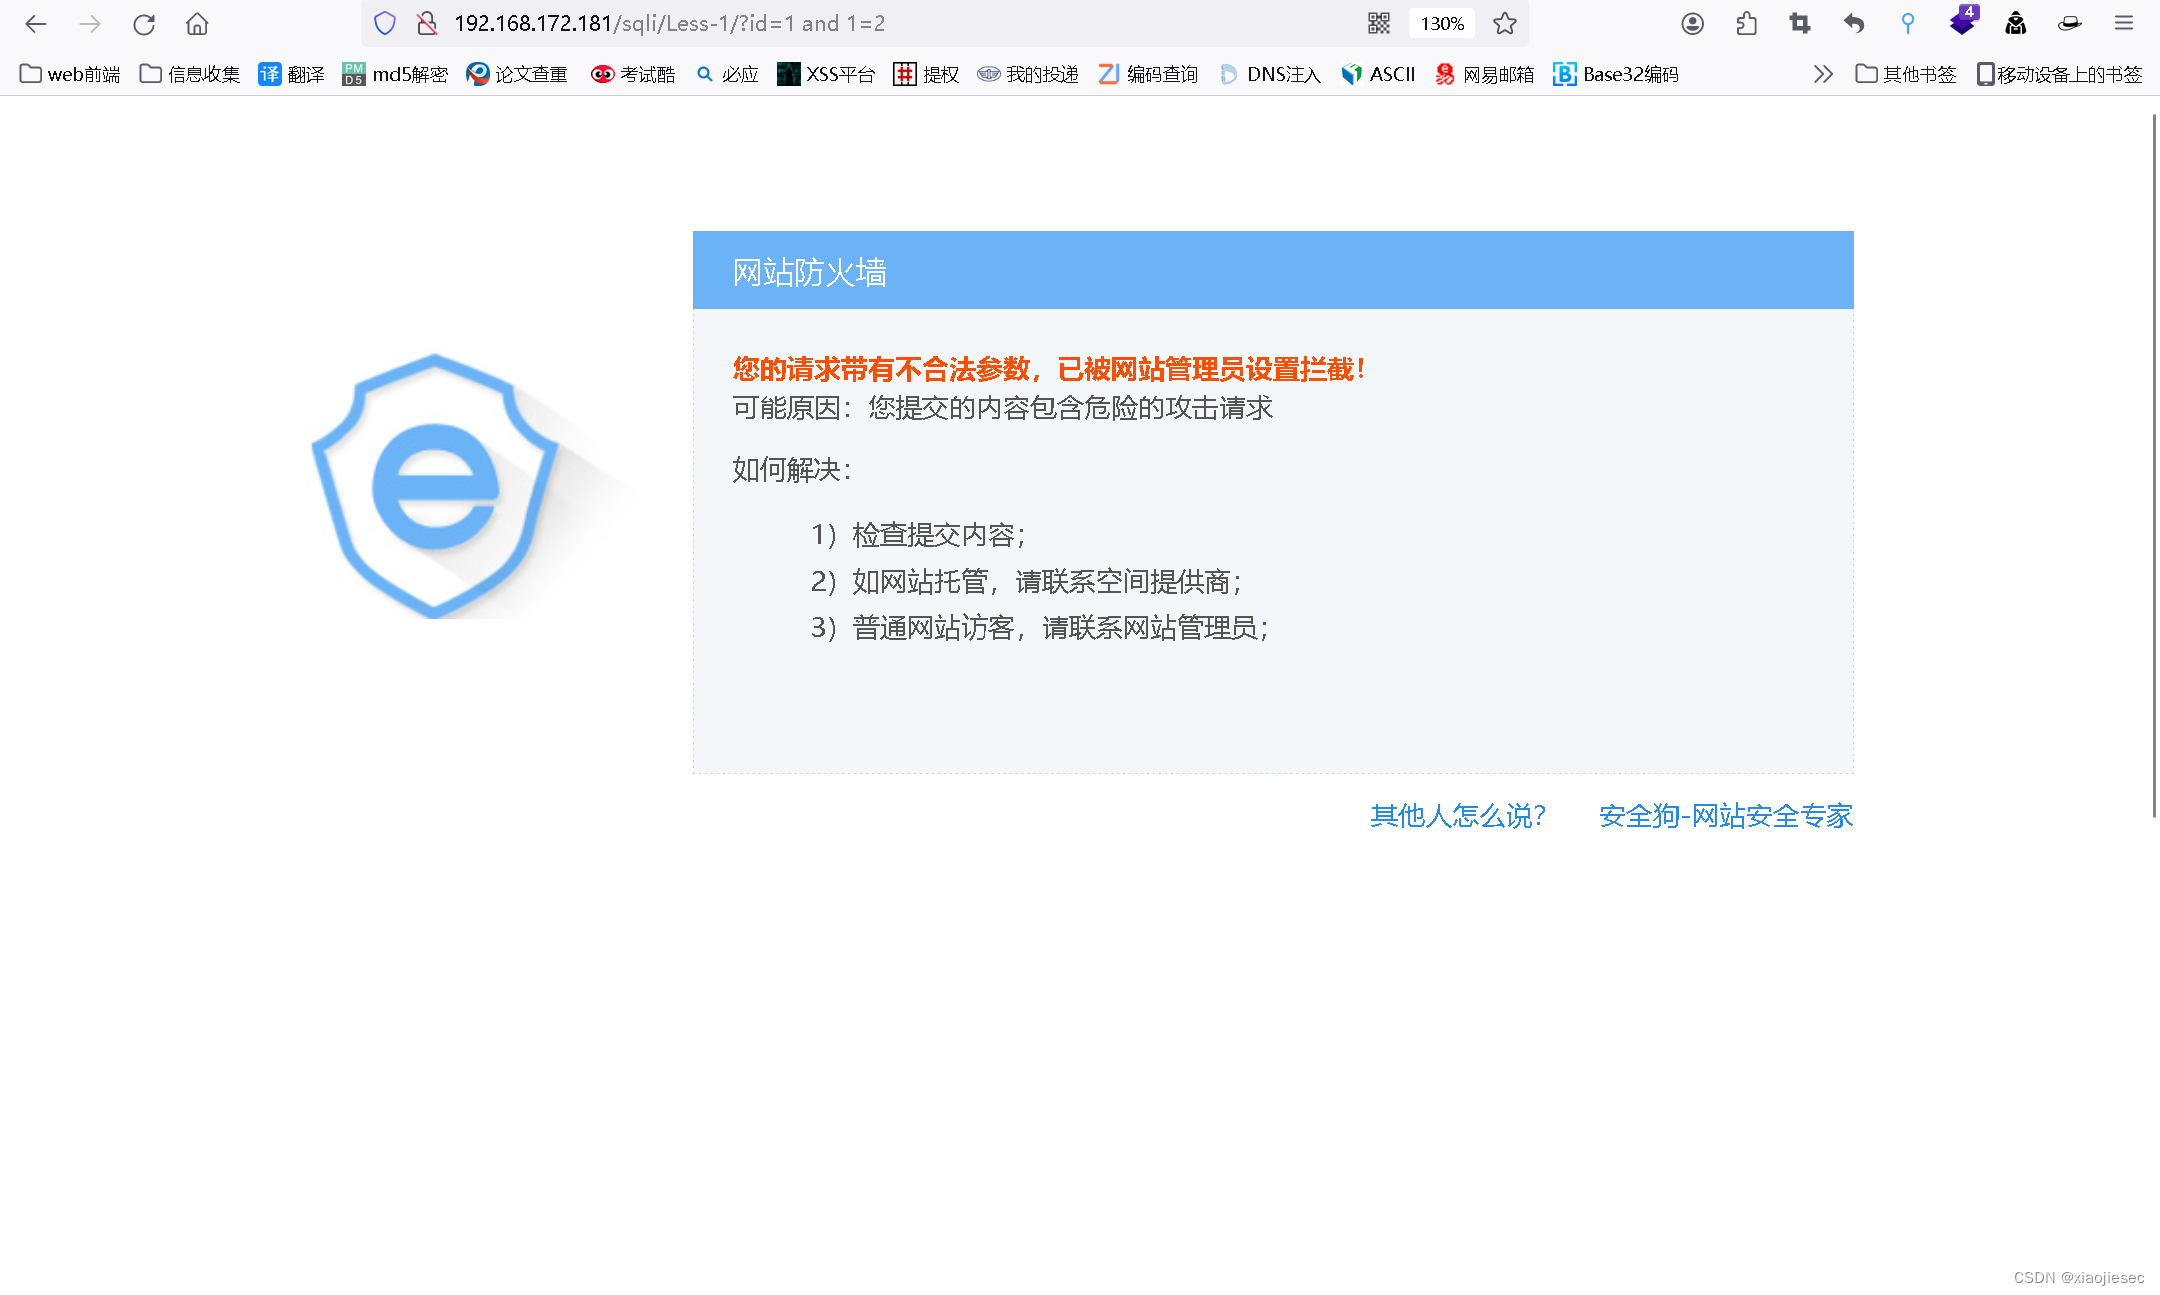Open the 信息收集 bookmark folder

tap(190, 74)
